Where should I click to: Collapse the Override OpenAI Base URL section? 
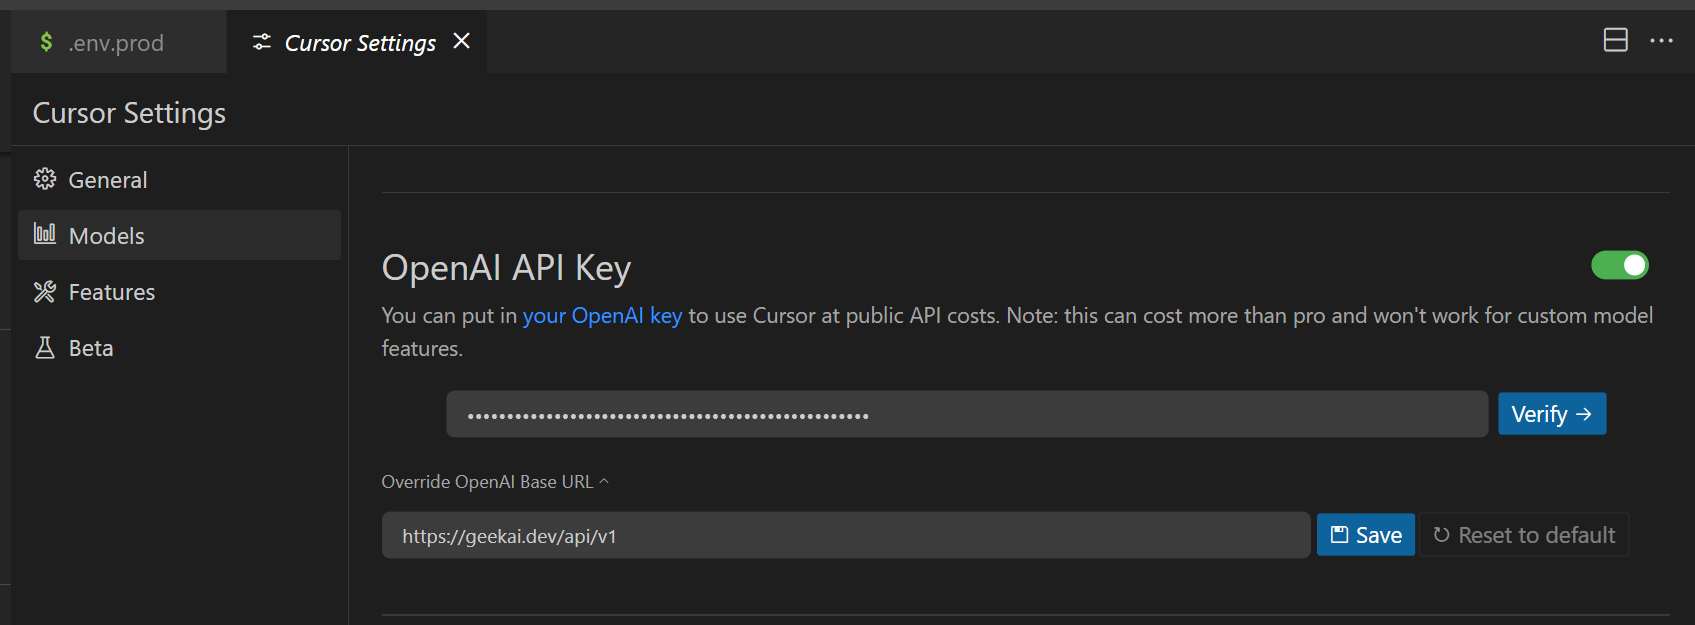click(x=495, y=482)
